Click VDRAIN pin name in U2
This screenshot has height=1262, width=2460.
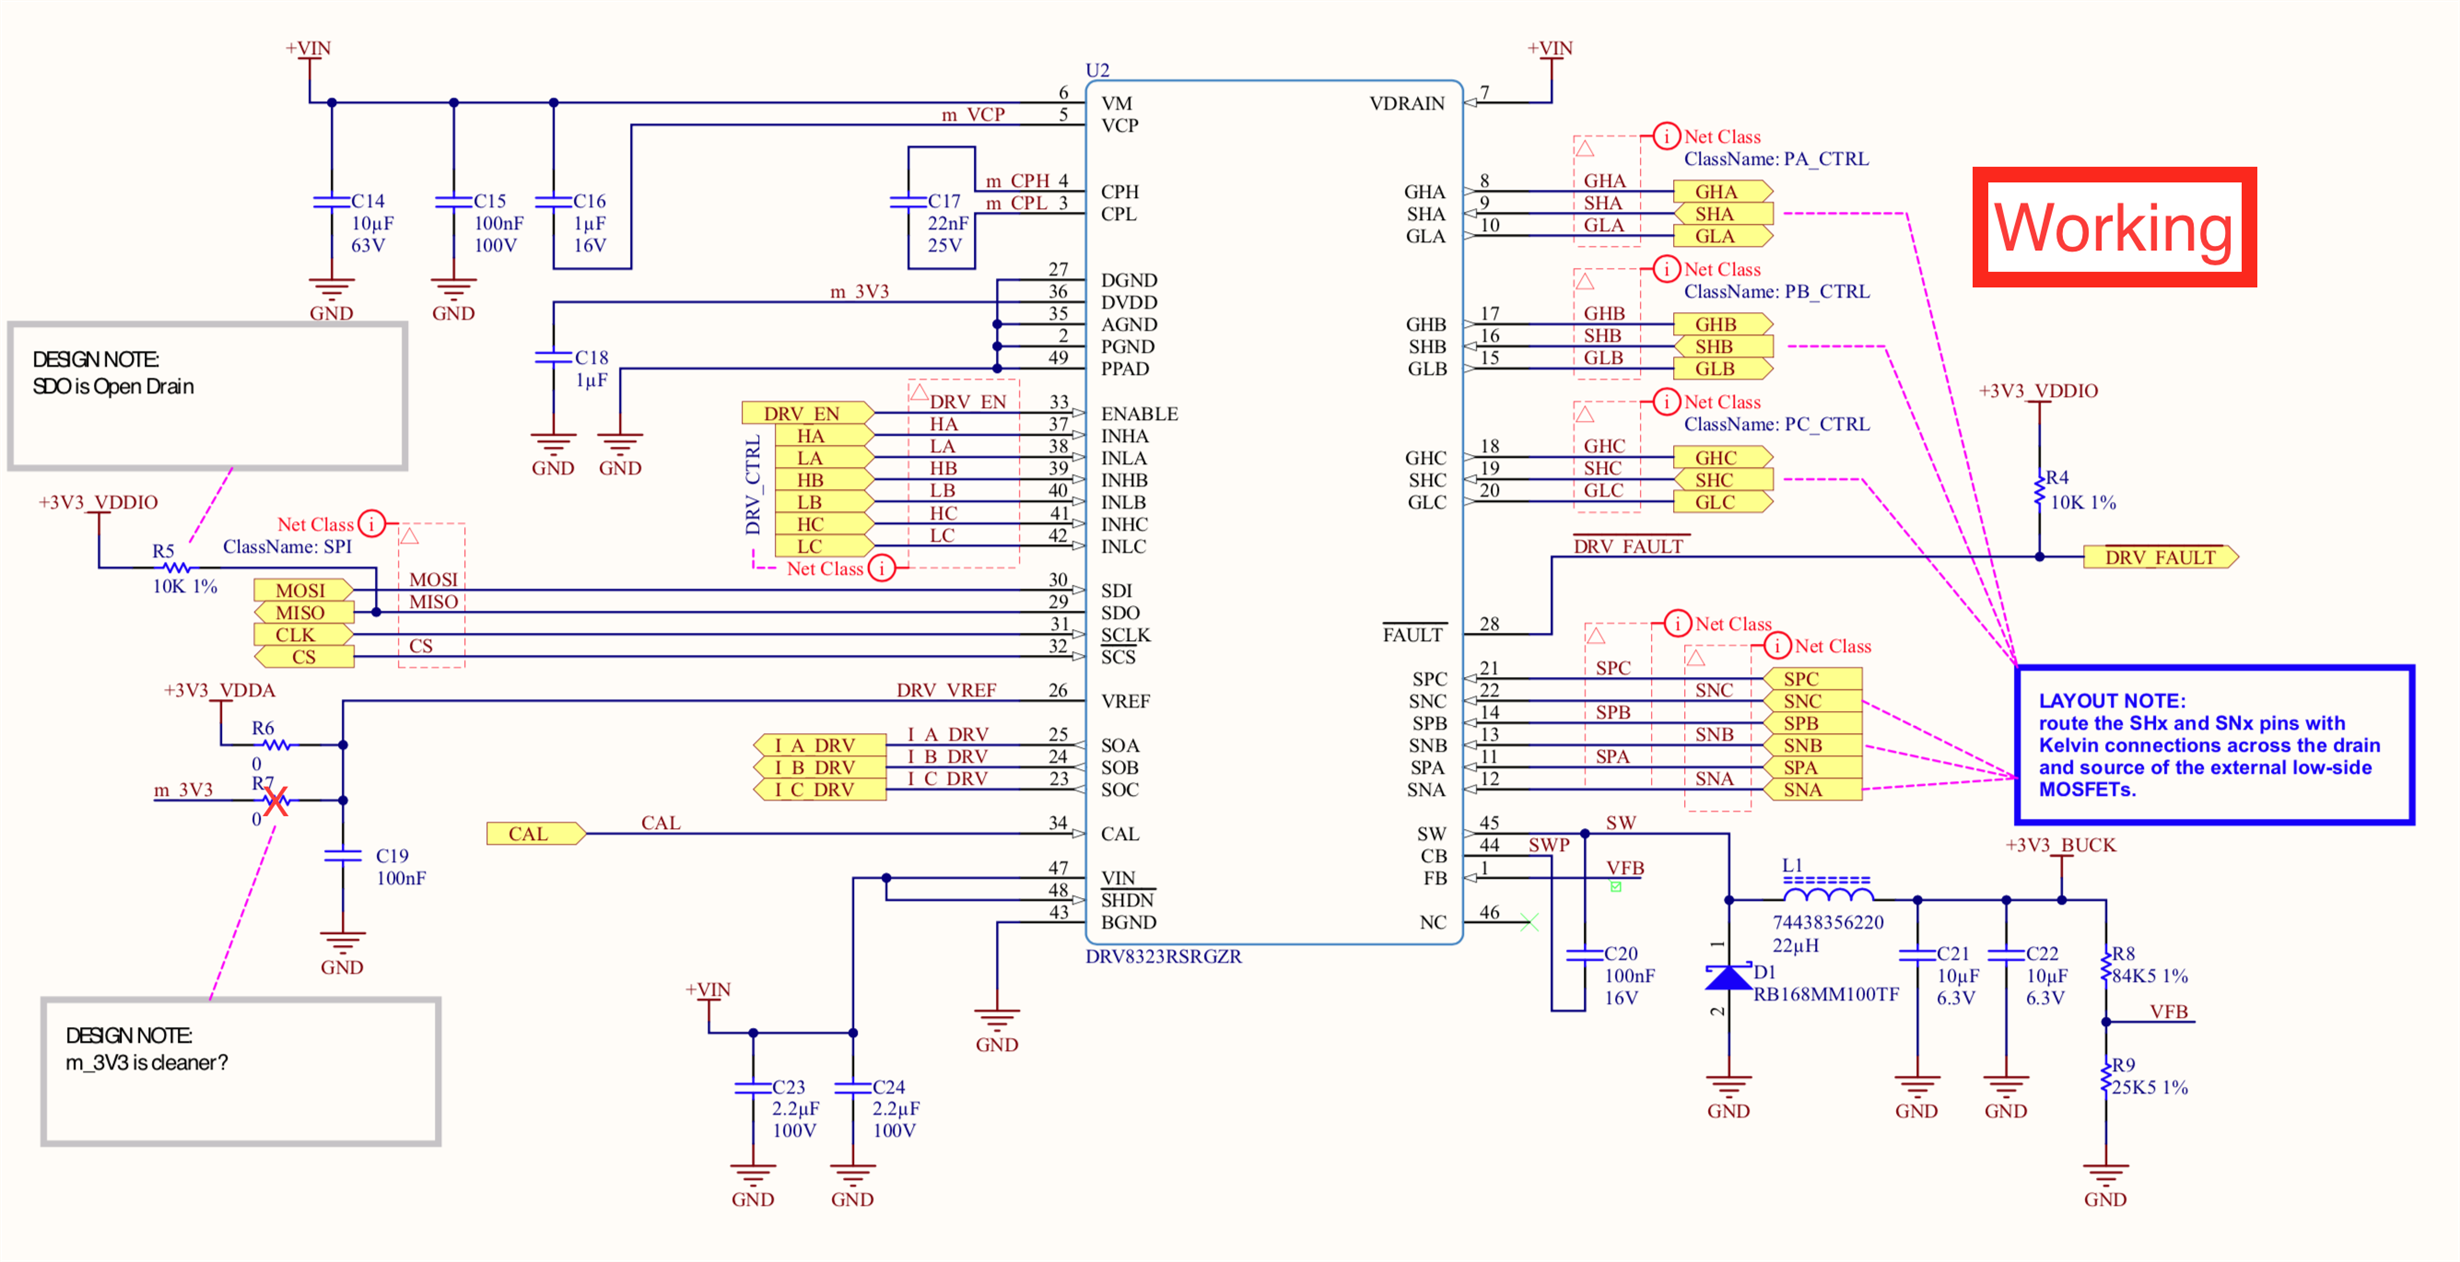pyautogui.click(x=1406, y=103)
